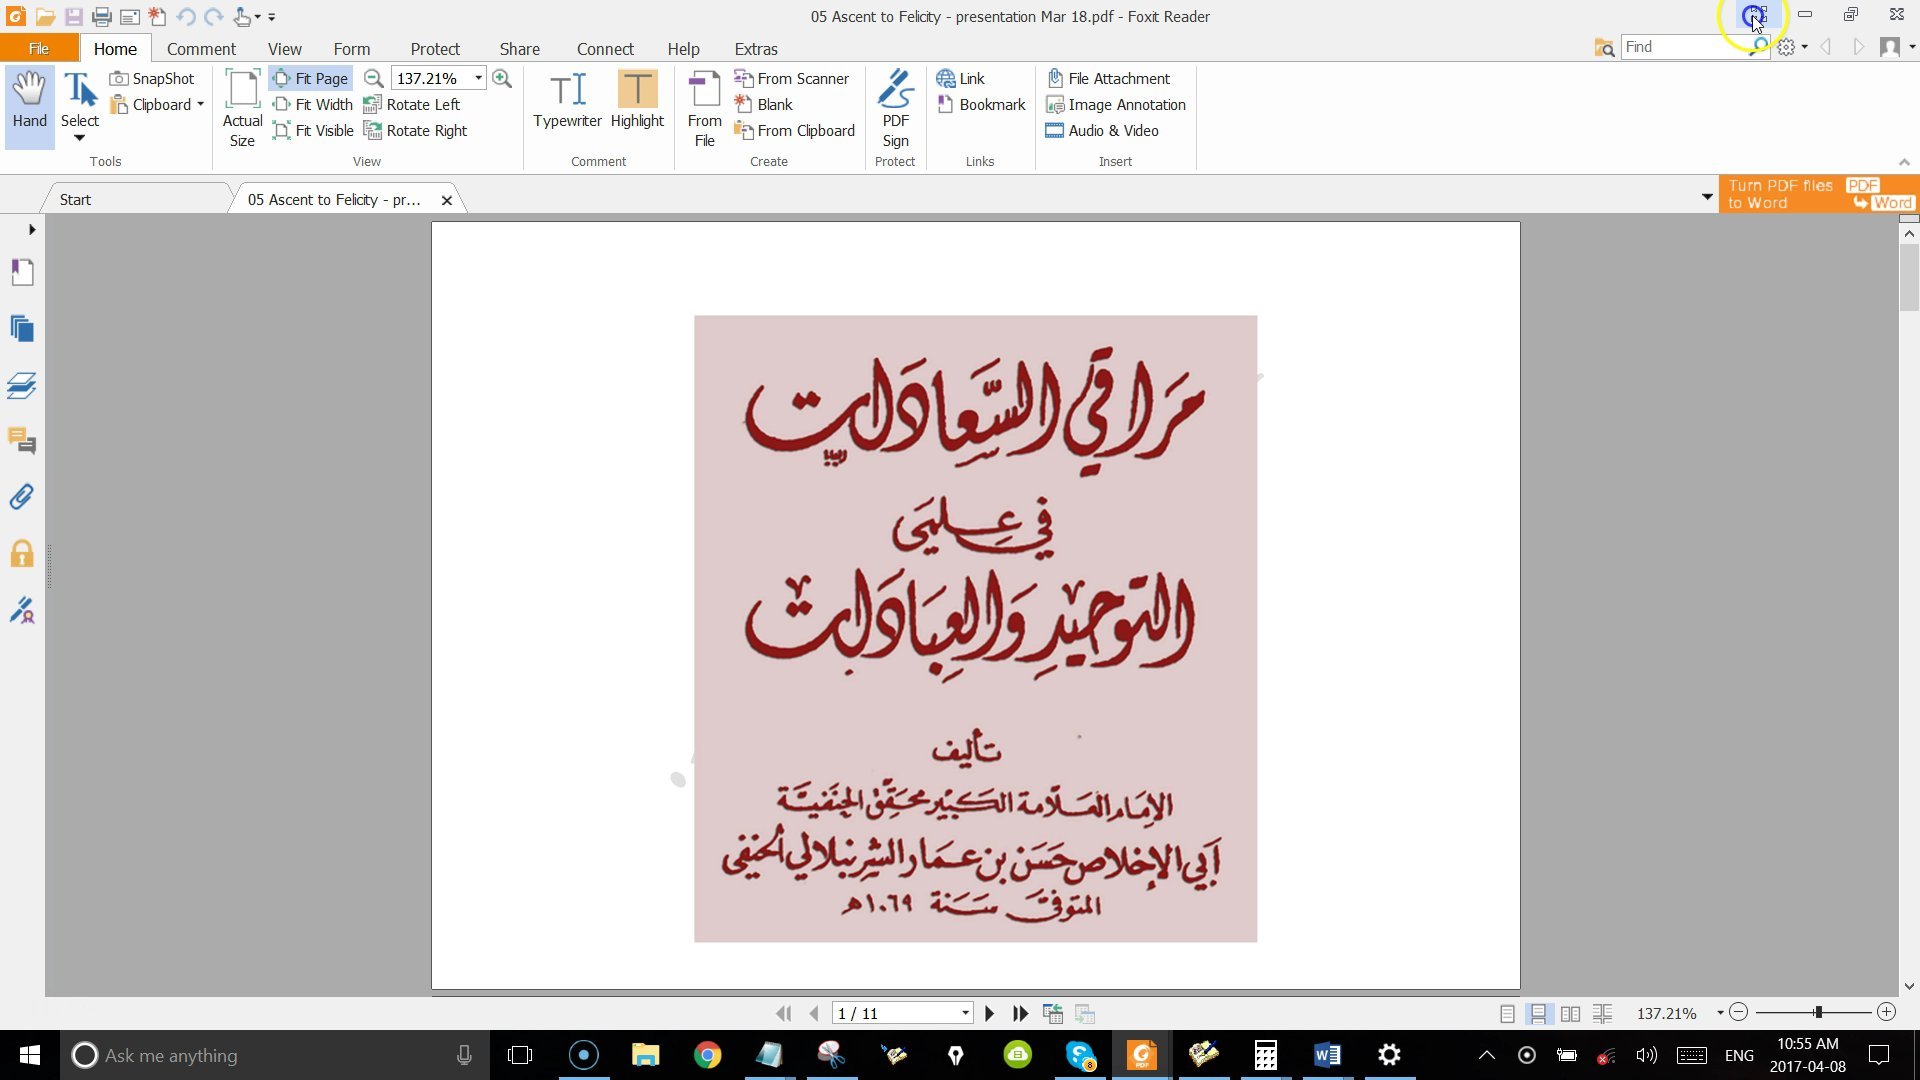Switch to facing pages view mode
Image resolution: width=1920 pixels, height=1080 pixels.
[1570, 1014]
